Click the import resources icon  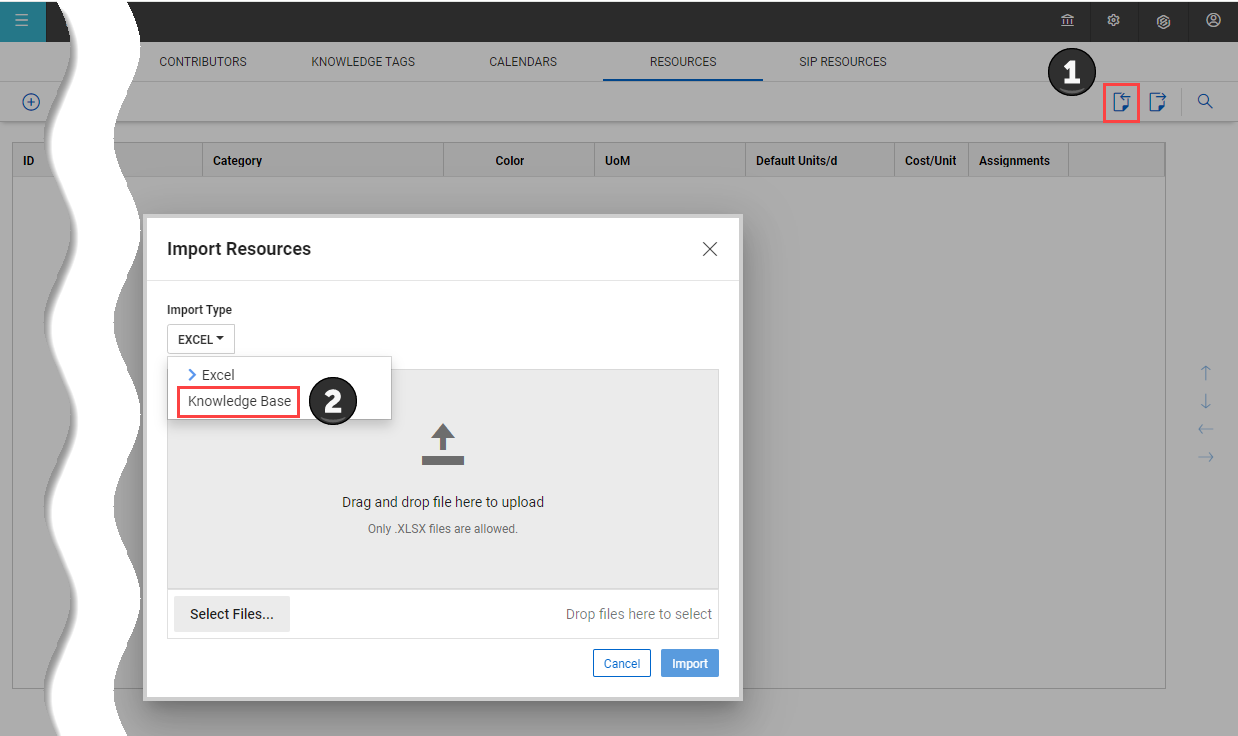click(1121, 102)
